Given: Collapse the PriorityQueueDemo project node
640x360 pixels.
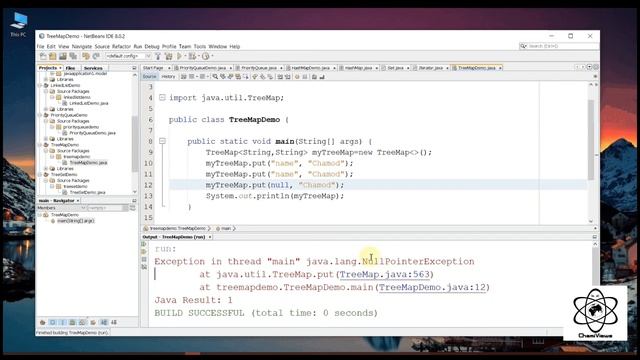Looking at the screenshot, I should 40,115.
